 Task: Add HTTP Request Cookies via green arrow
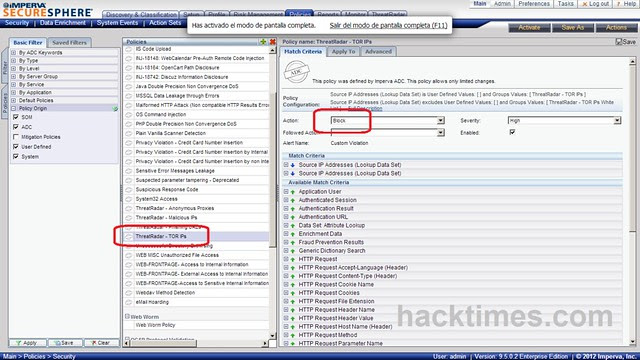(x=293, y=293)
